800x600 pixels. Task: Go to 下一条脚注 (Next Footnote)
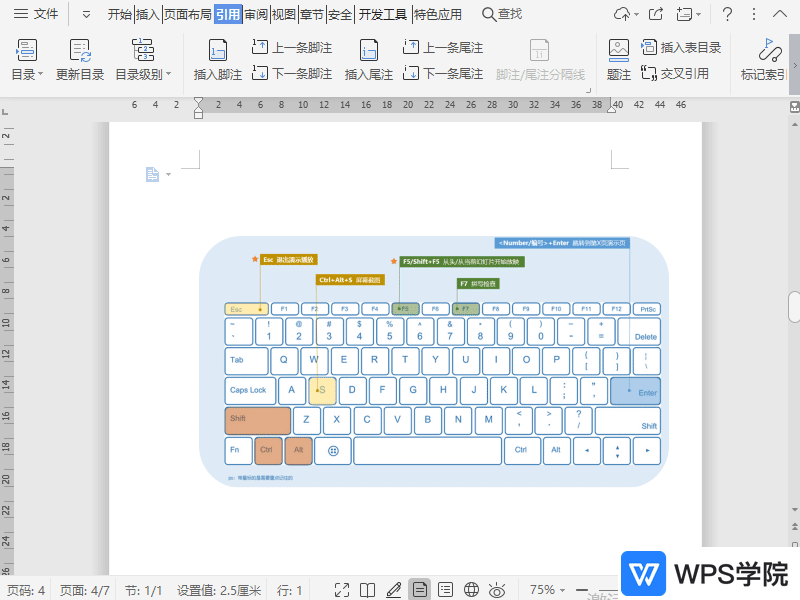[x=292, y=74]
